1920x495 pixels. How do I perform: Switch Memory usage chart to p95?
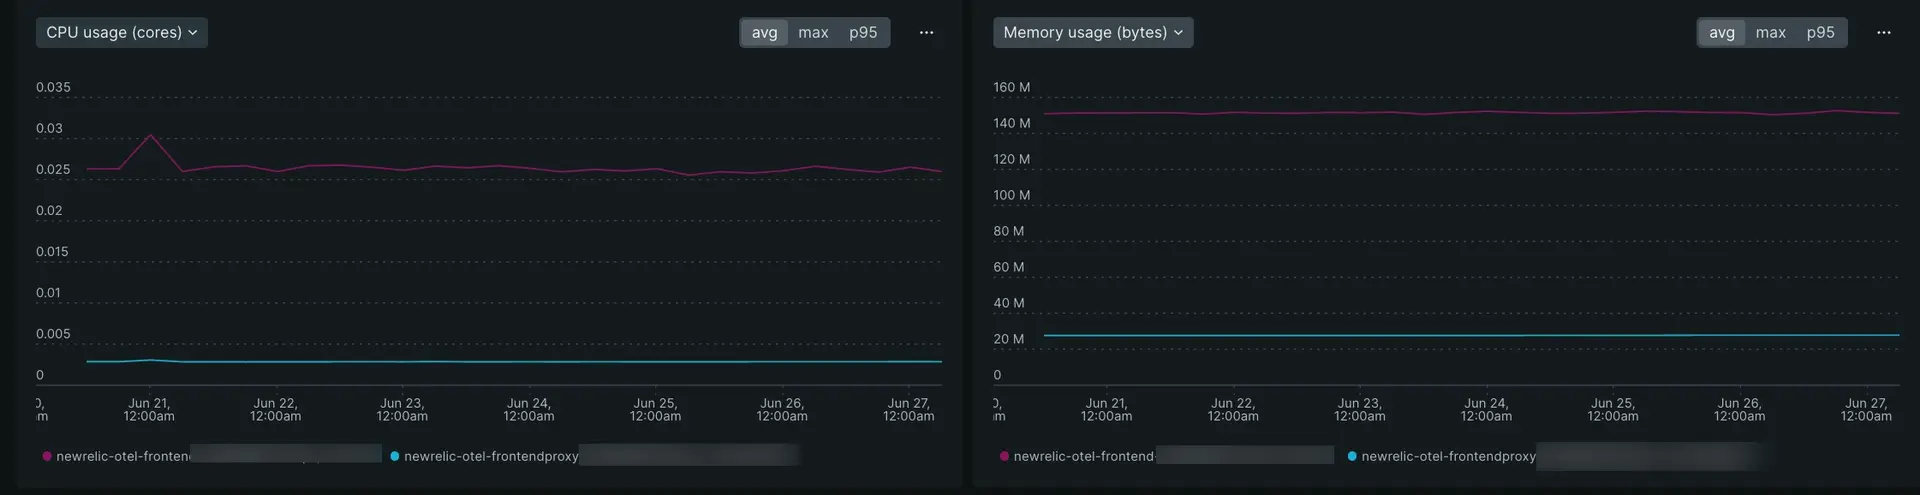pyautogui.click(x=1820, y=33)
